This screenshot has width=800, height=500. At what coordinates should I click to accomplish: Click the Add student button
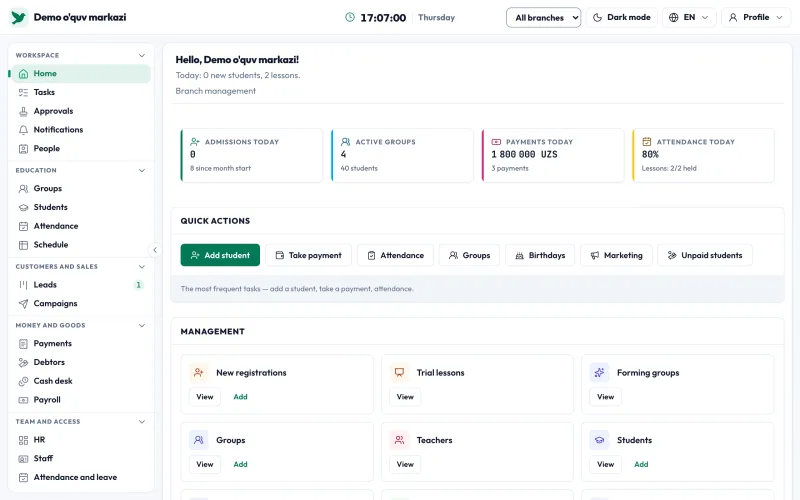pos(220,255)
